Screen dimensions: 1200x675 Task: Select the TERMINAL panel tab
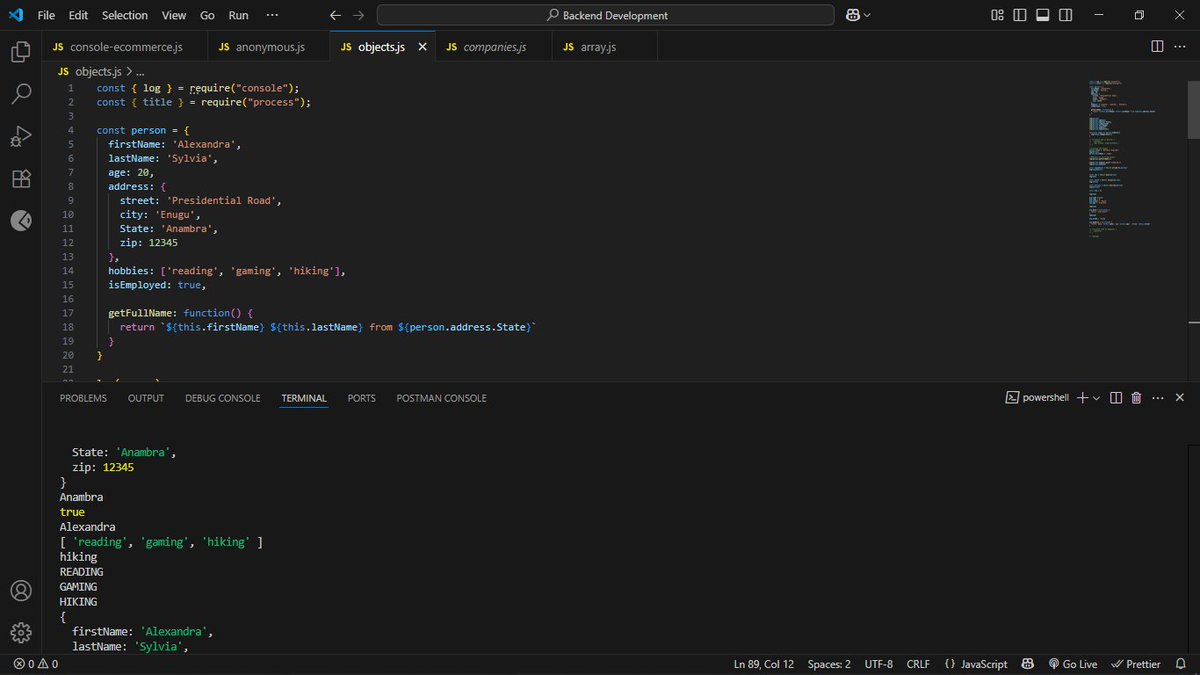(304, 398)
